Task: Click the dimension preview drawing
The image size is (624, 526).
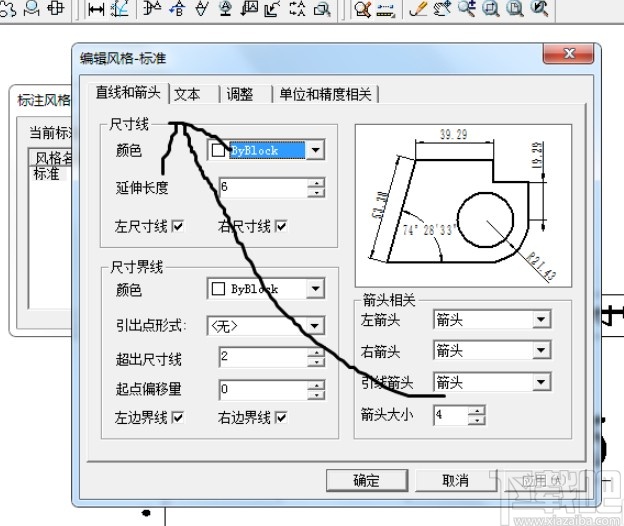Action: [x=463, y=206]
